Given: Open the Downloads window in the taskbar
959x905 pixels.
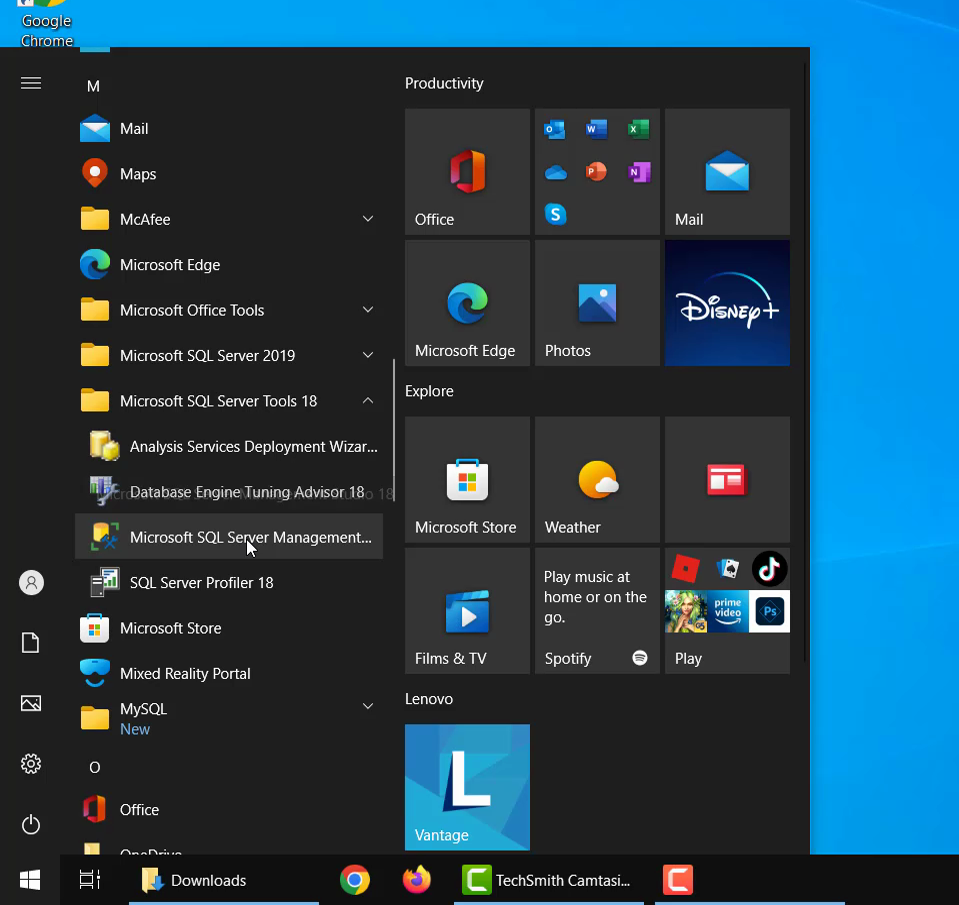Looking at the screenshot, I should (x=195, y=880).
